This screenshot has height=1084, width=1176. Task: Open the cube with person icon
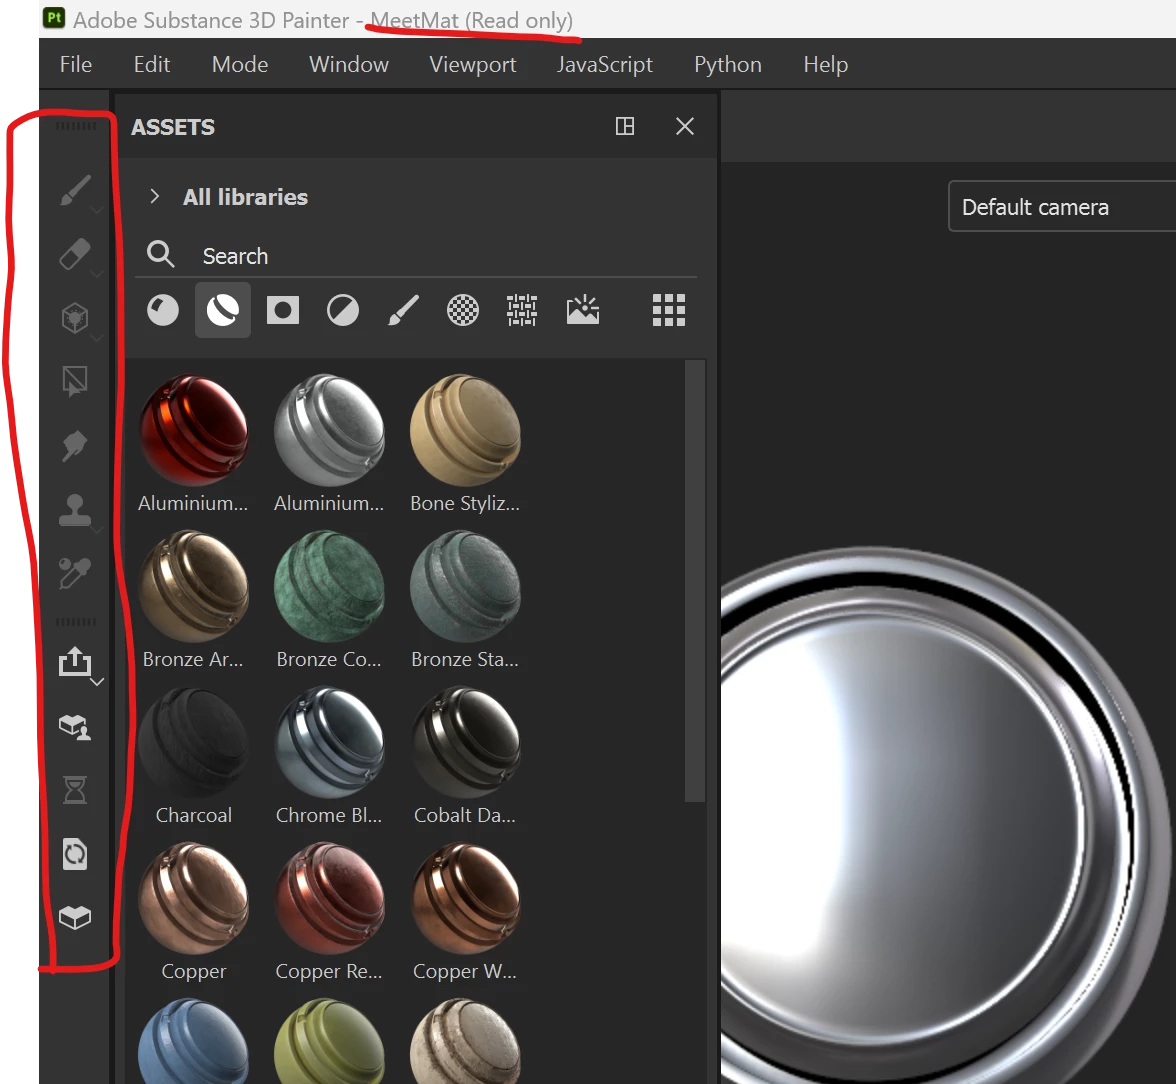75,726
